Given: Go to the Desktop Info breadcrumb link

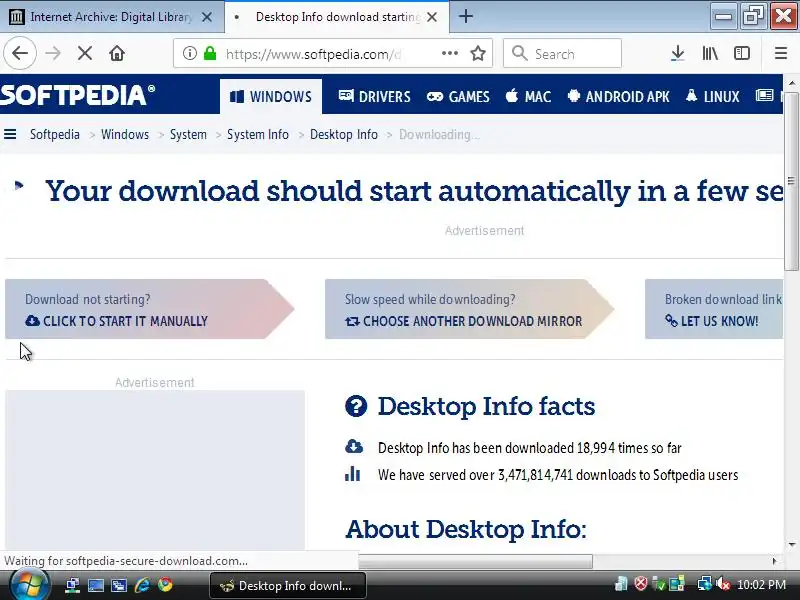Looking at the screenshot, I should point(344,135).
